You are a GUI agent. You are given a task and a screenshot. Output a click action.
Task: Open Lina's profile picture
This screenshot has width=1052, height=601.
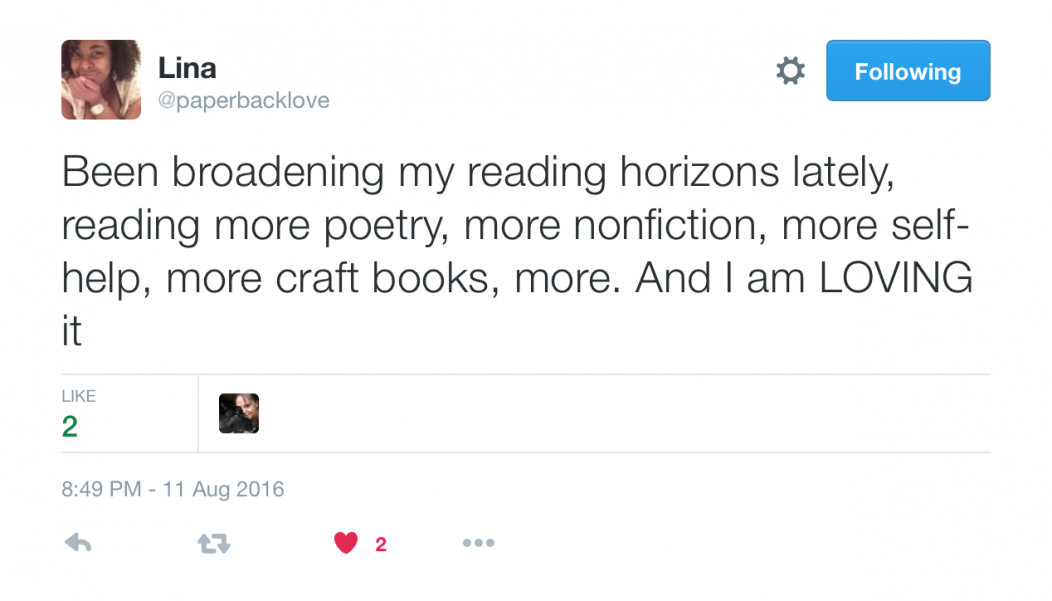tap(101, 80)
